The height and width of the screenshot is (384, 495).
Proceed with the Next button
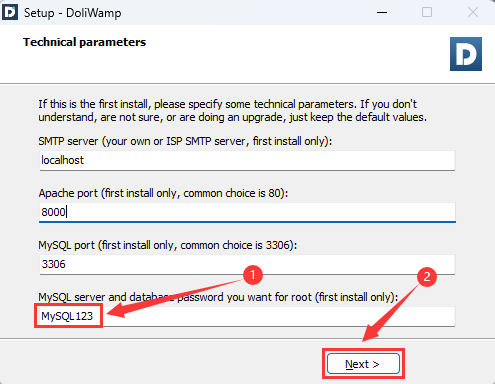[363, 364]
